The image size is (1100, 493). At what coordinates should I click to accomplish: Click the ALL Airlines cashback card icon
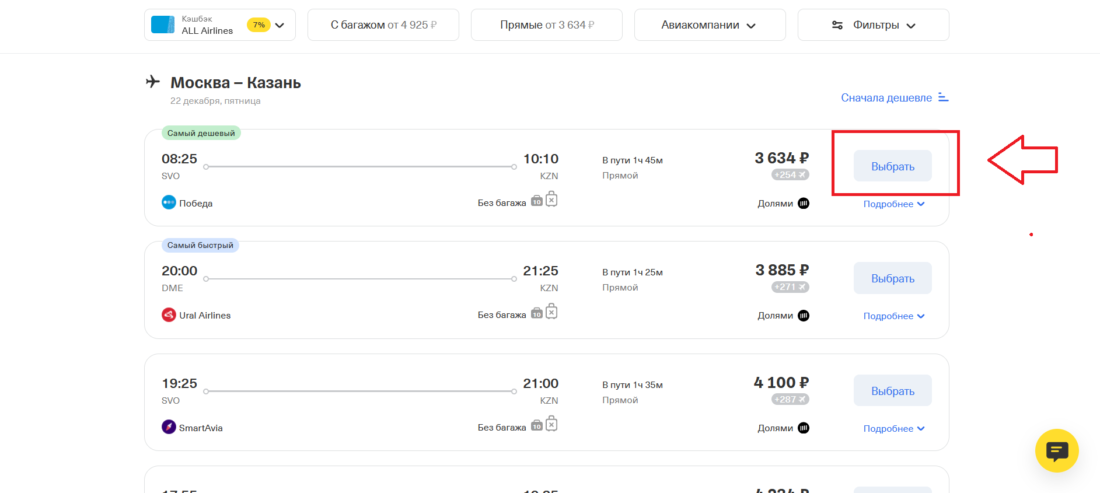click(x=162, y=25)
